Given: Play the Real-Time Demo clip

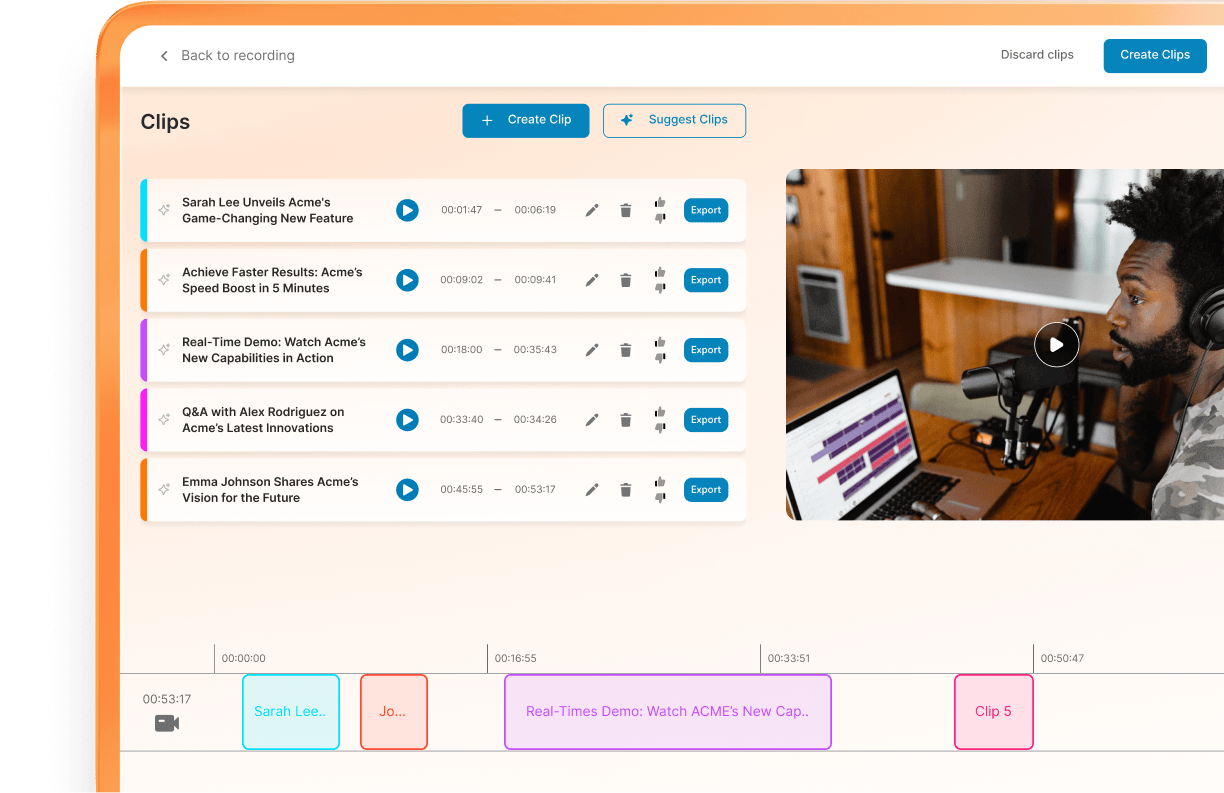Looking at the screenshot, I should [x=407, y=350].
